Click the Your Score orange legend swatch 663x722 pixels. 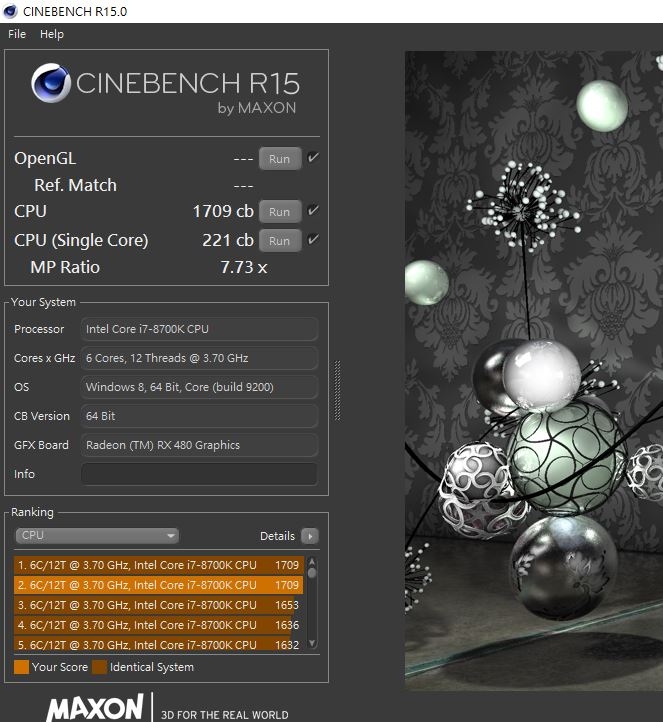[21, 667]
